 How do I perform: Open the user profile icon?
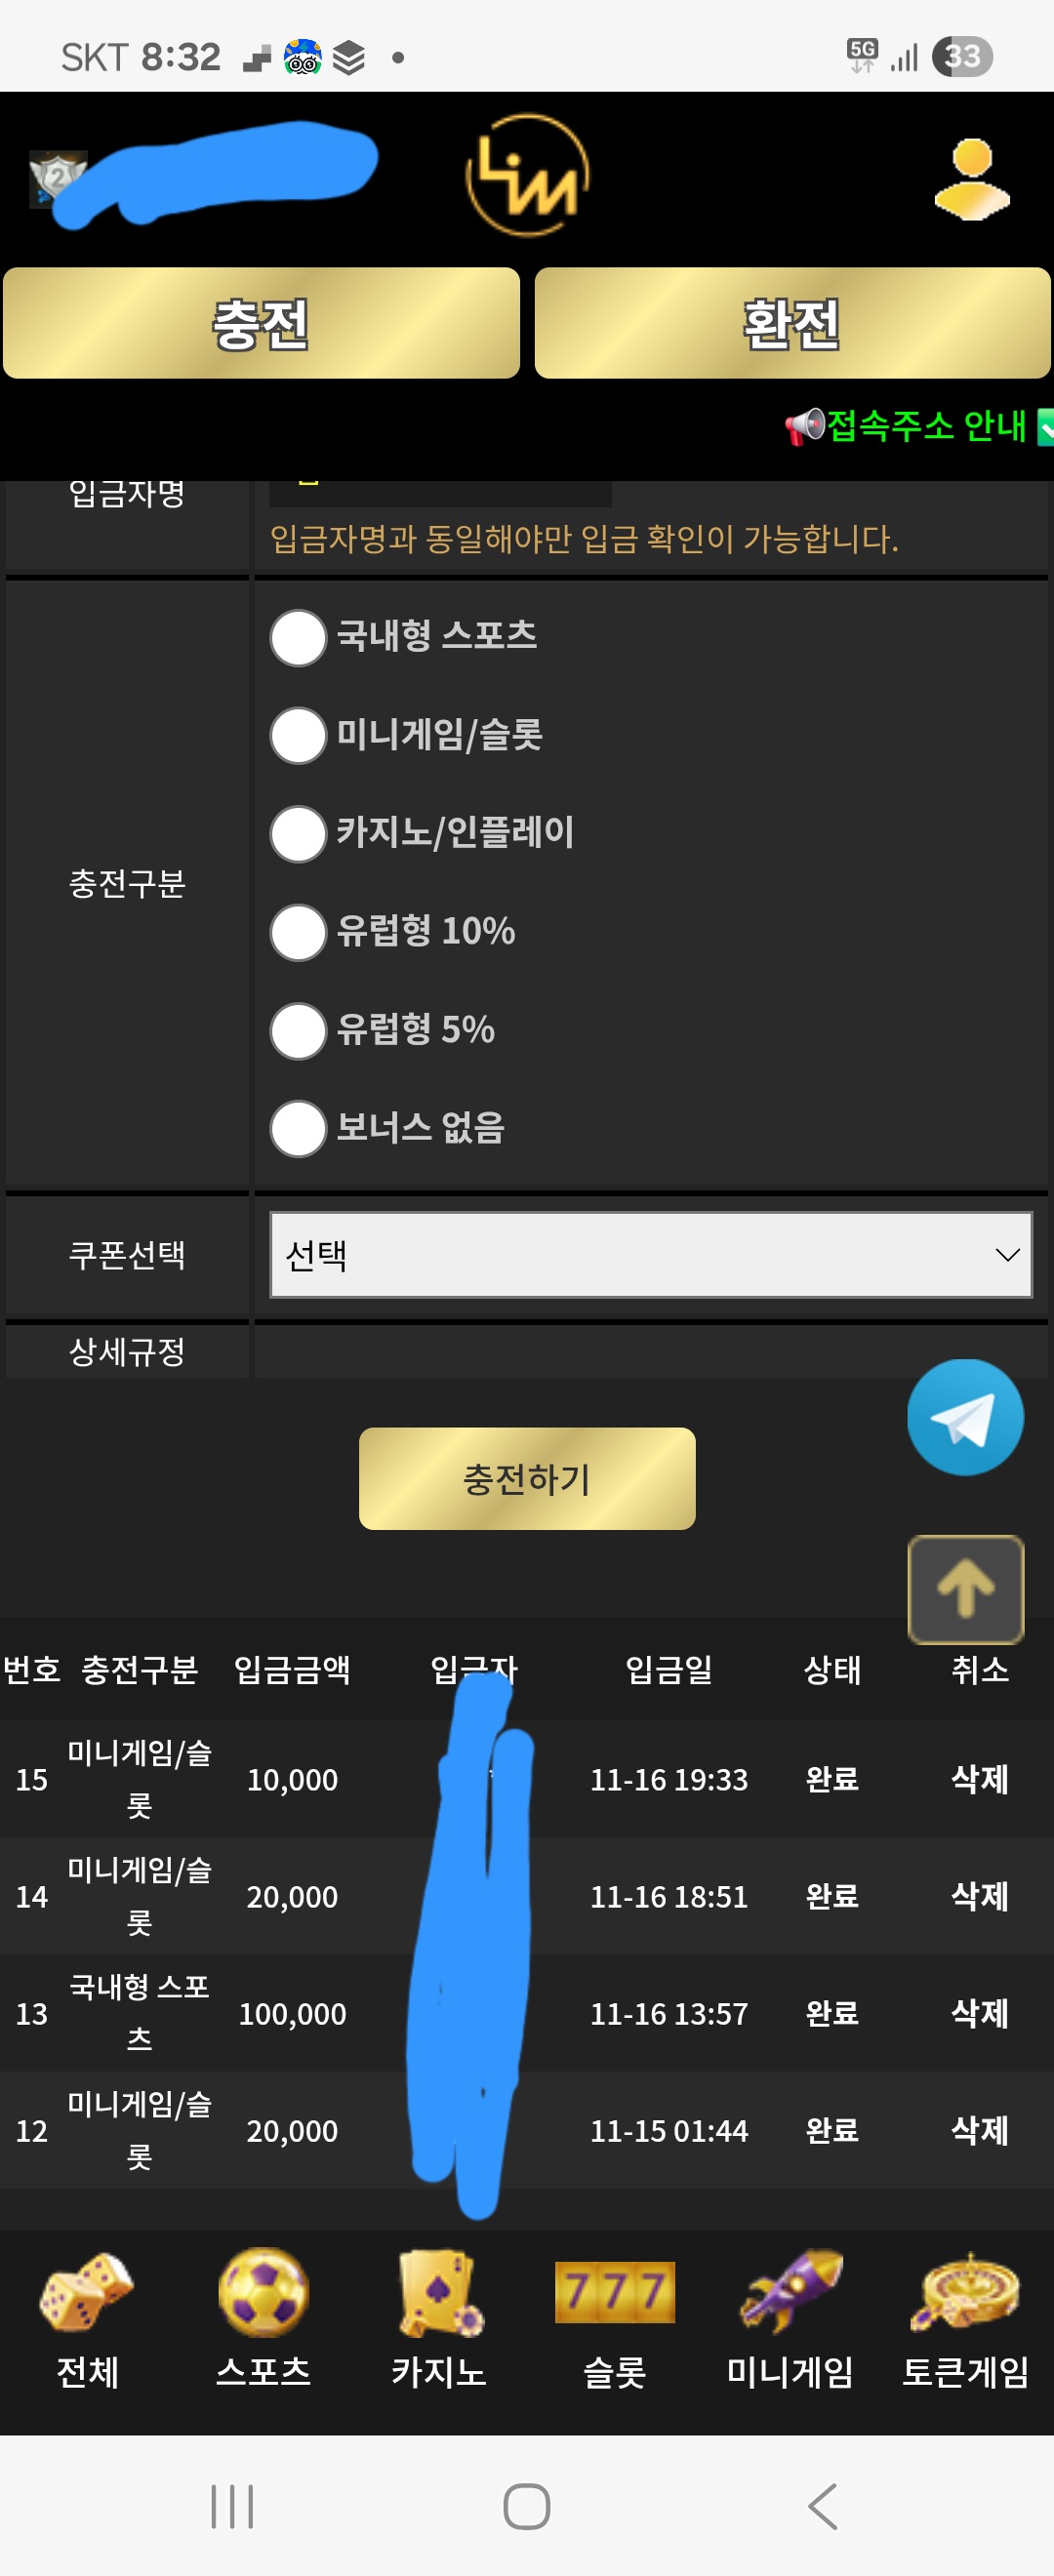click(x=971, y=179)
